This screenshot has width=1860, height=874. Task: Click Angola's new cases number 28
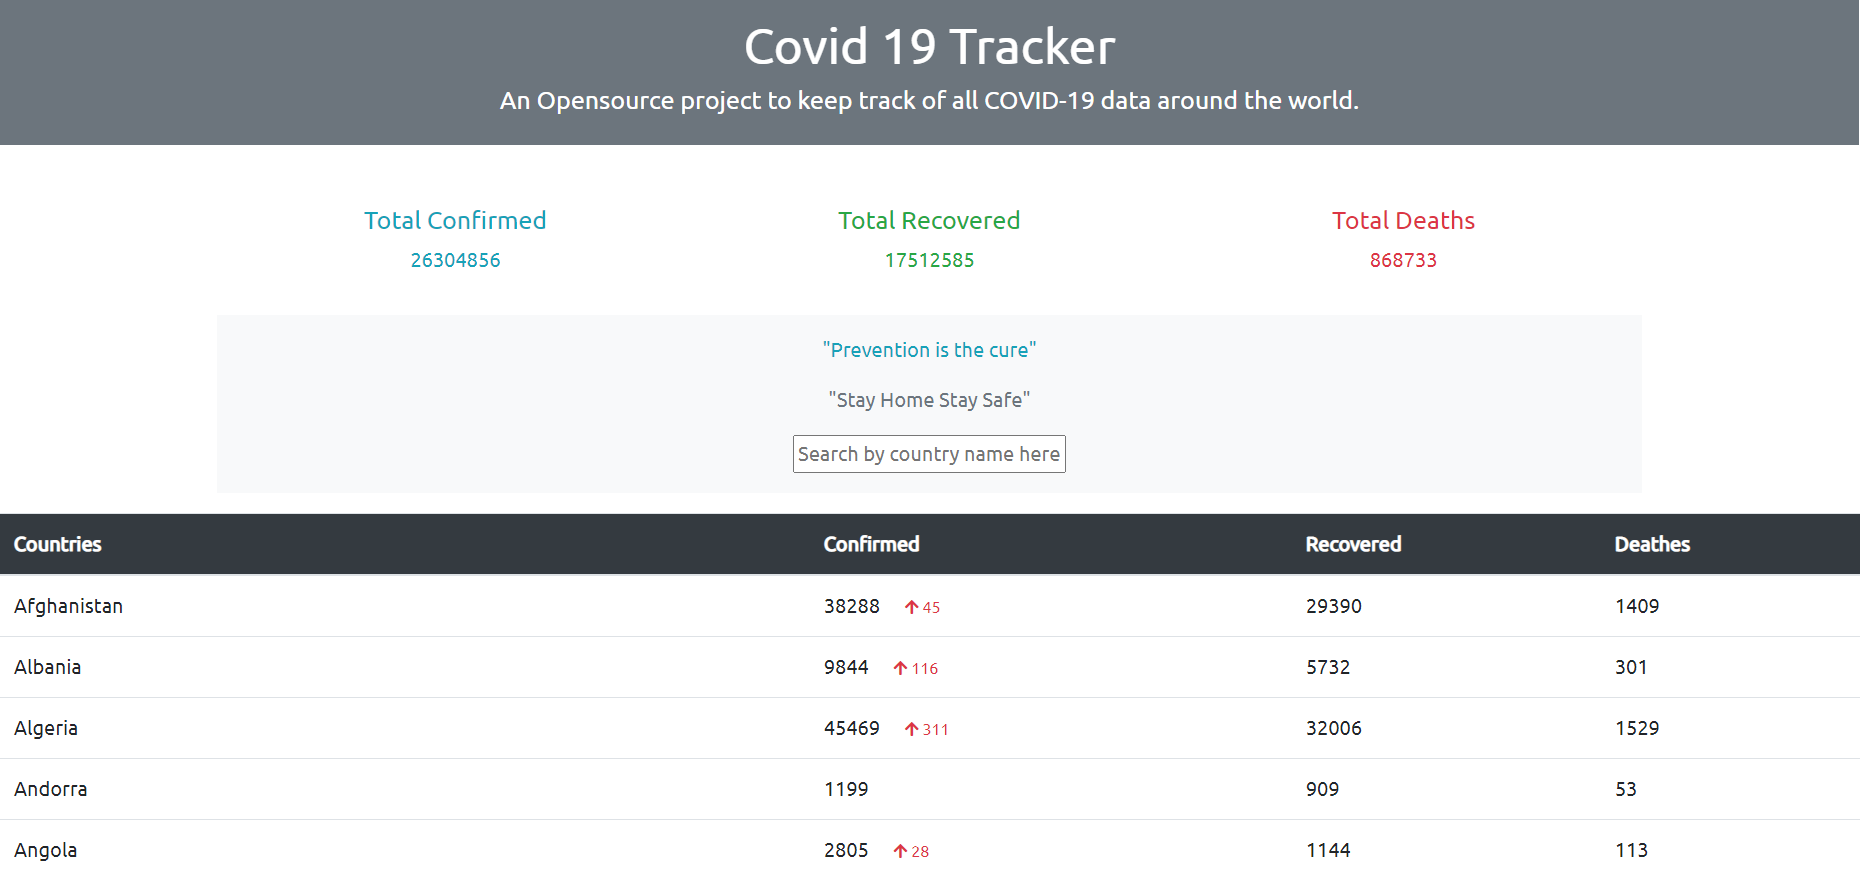[920, 851]
